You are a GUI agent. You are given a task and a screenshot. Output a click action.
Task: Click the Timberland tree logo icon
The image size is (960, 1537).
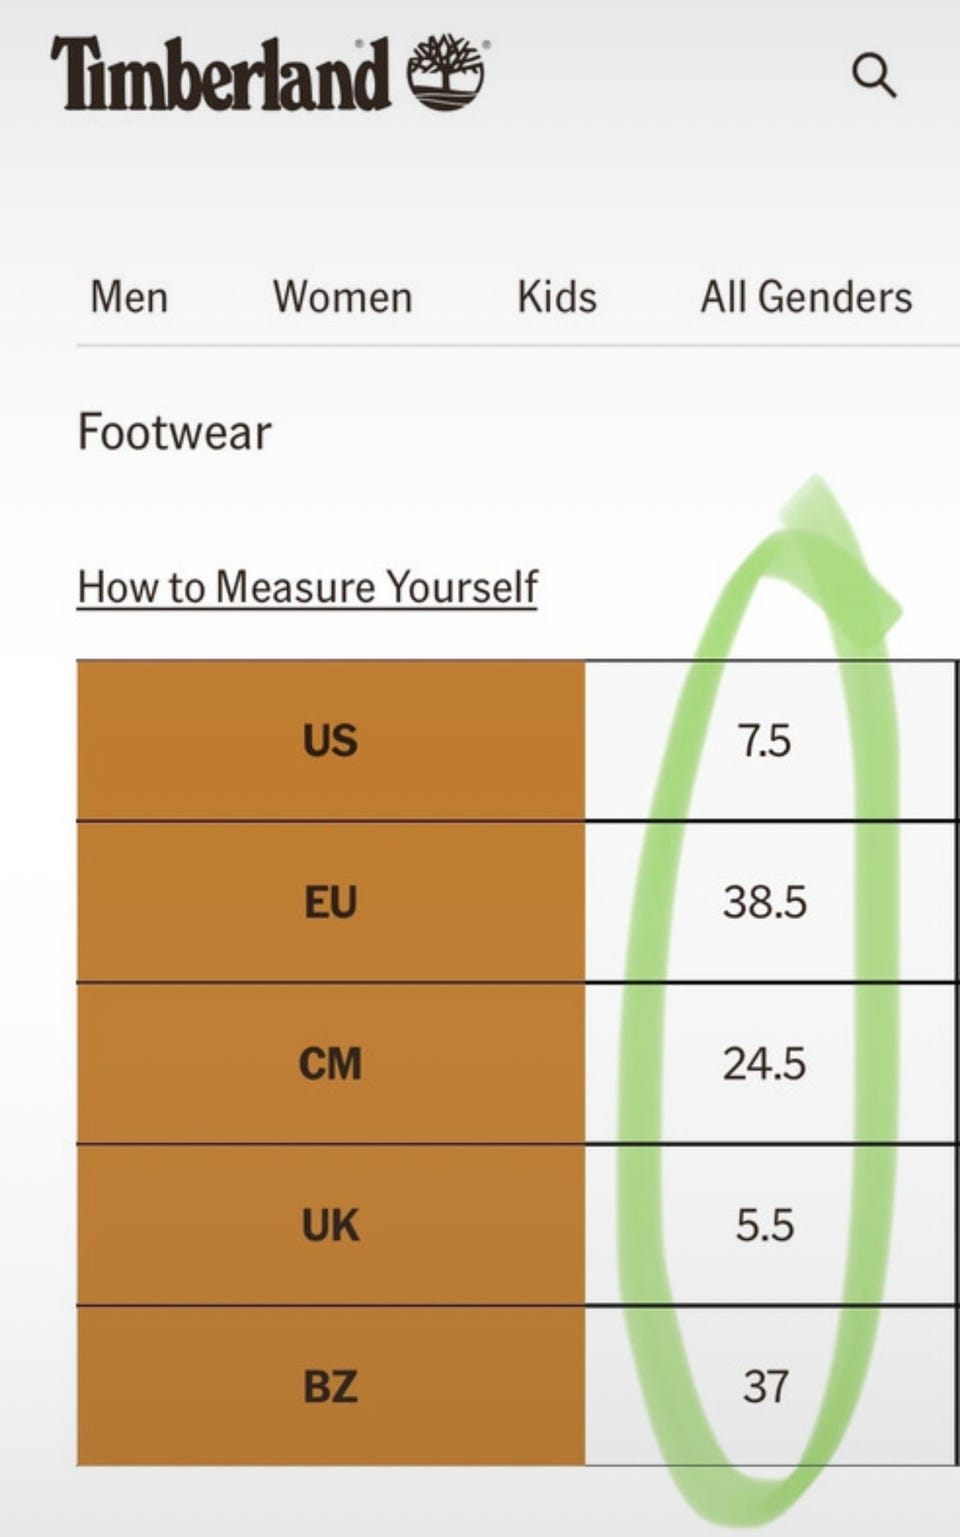click(x=446, y=72)
